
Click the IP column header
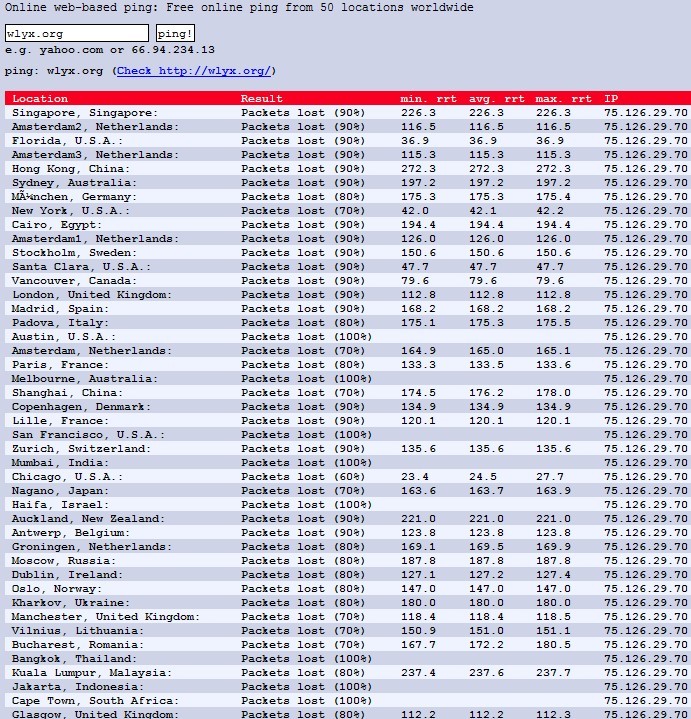[x=611, y=99]
